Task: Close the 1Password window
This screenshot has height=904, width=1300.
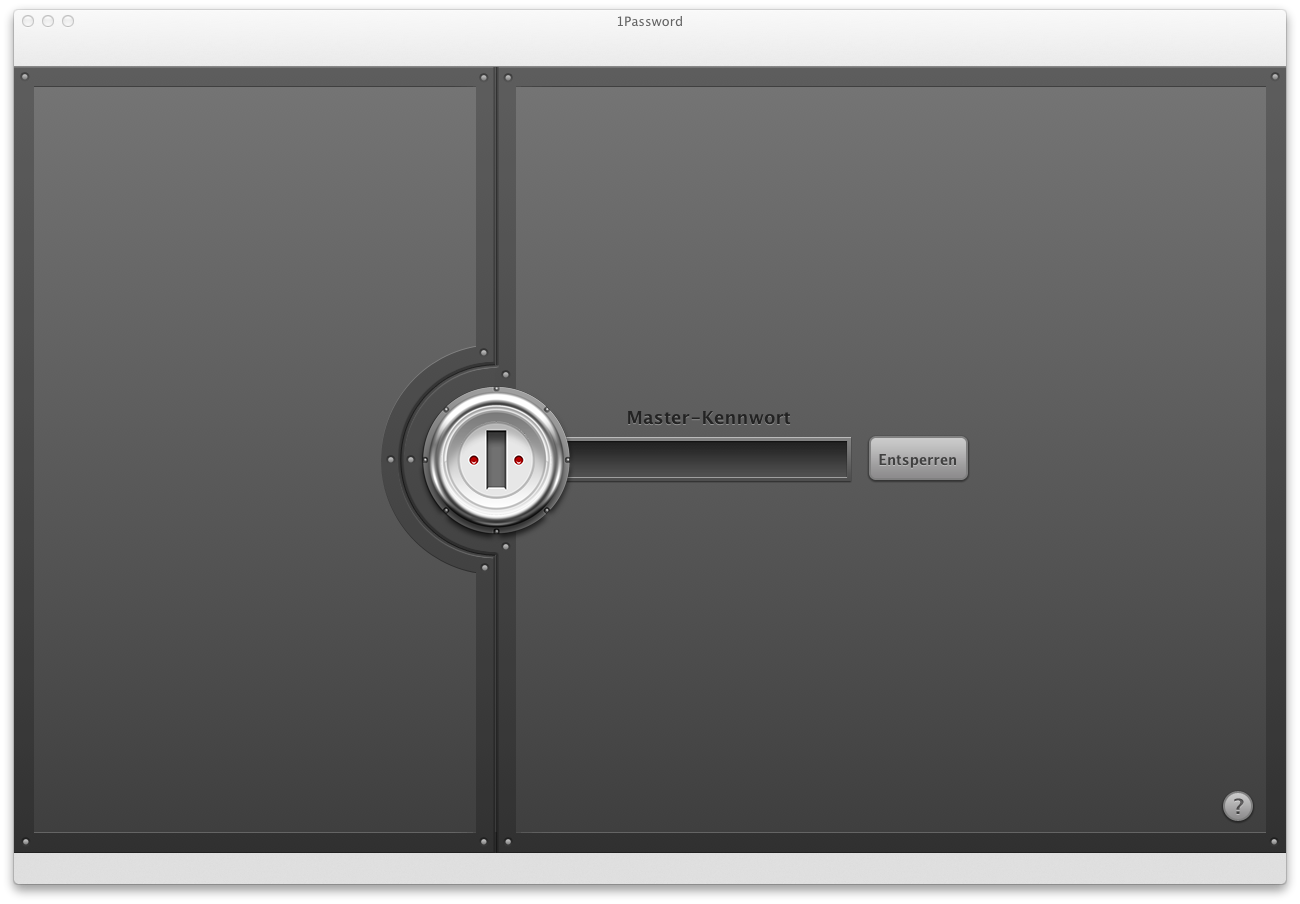Action: (28, 21)
